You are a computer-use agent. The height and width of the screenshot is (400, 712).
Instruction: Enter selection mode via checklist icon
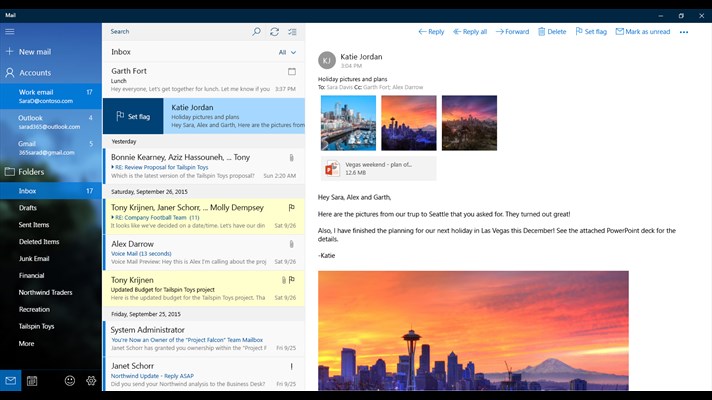292,31
